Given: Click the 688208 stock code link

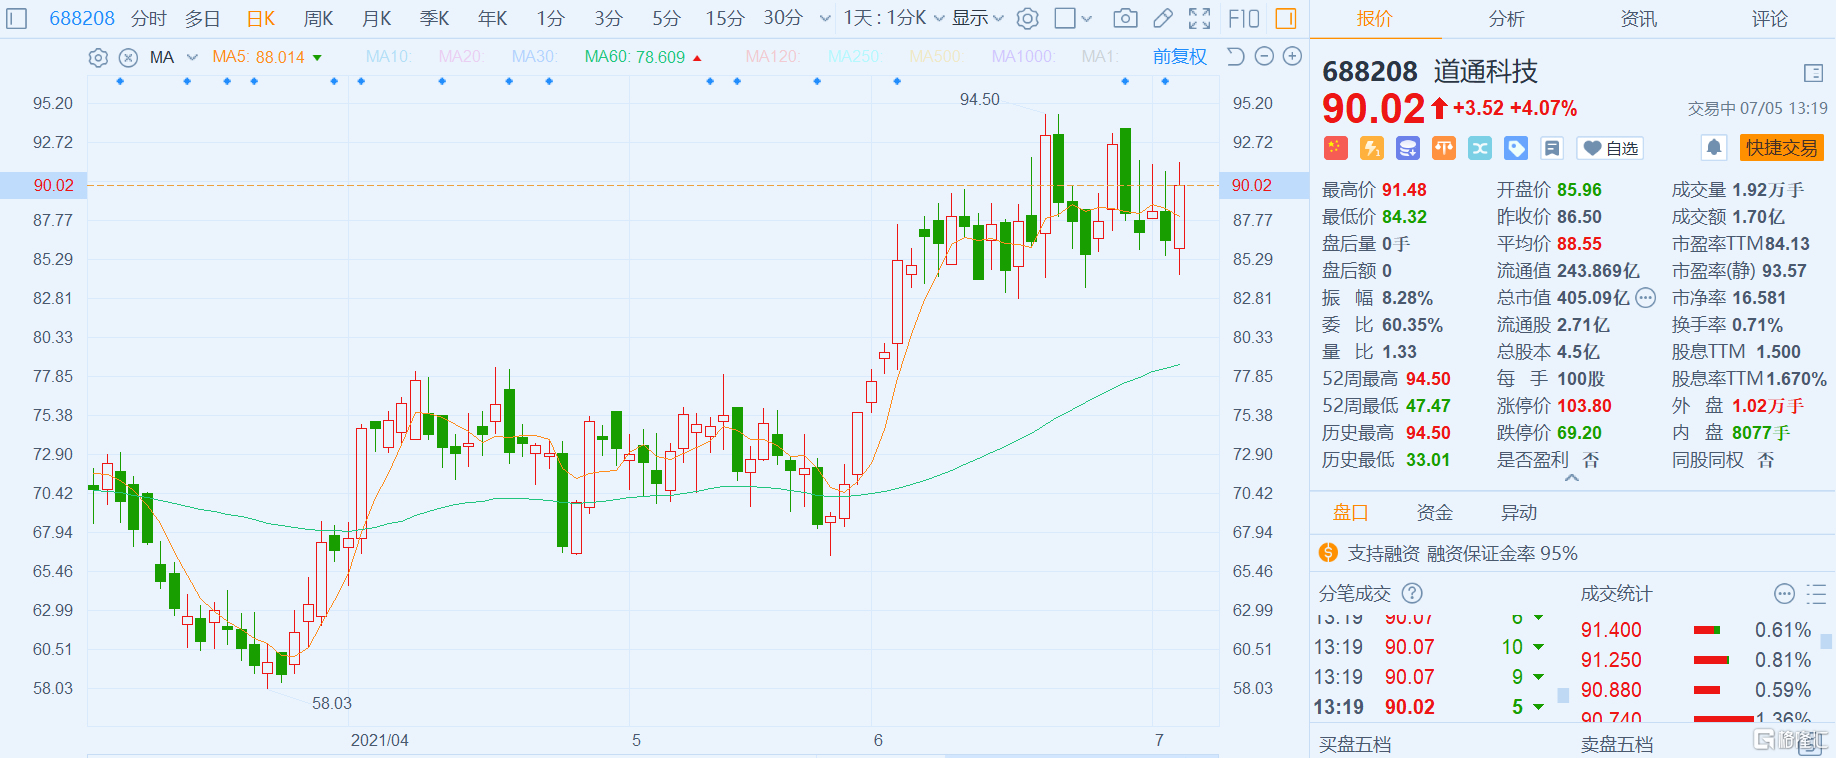Looking at the screenshot, I should [x=82, y=18].
